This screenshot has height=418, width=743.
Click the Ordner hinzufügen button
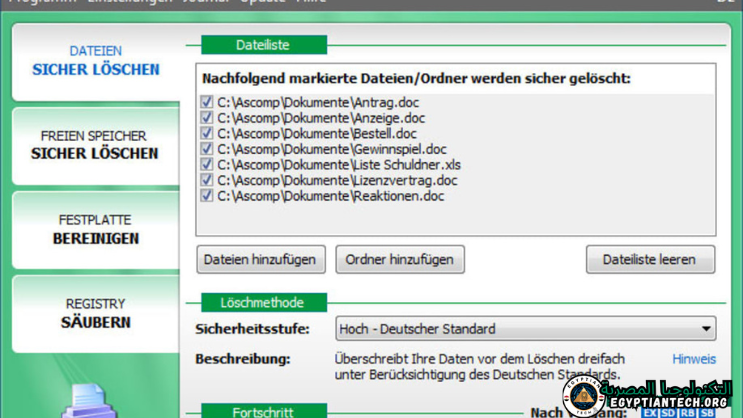399,259
